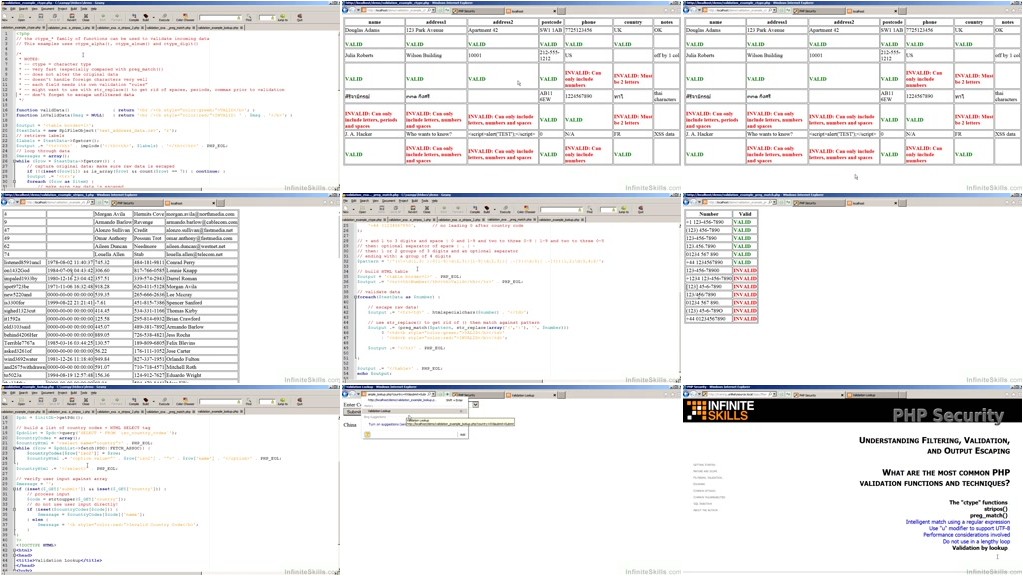The height and width of the screenshot is (576, 1023).
Task: Open 'Do not use in a lengthy loop' link
Action: point(976,541)
